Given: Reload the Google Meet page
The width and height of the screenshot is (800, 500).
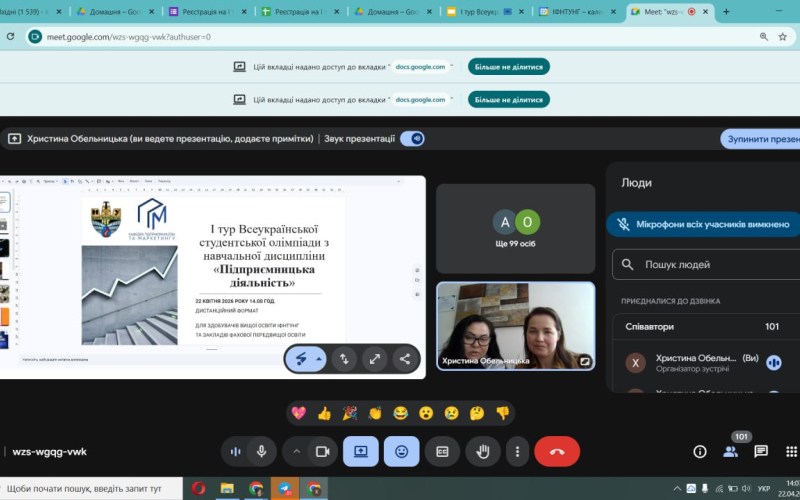Looking at the screenshot, I should pos(10,37).
